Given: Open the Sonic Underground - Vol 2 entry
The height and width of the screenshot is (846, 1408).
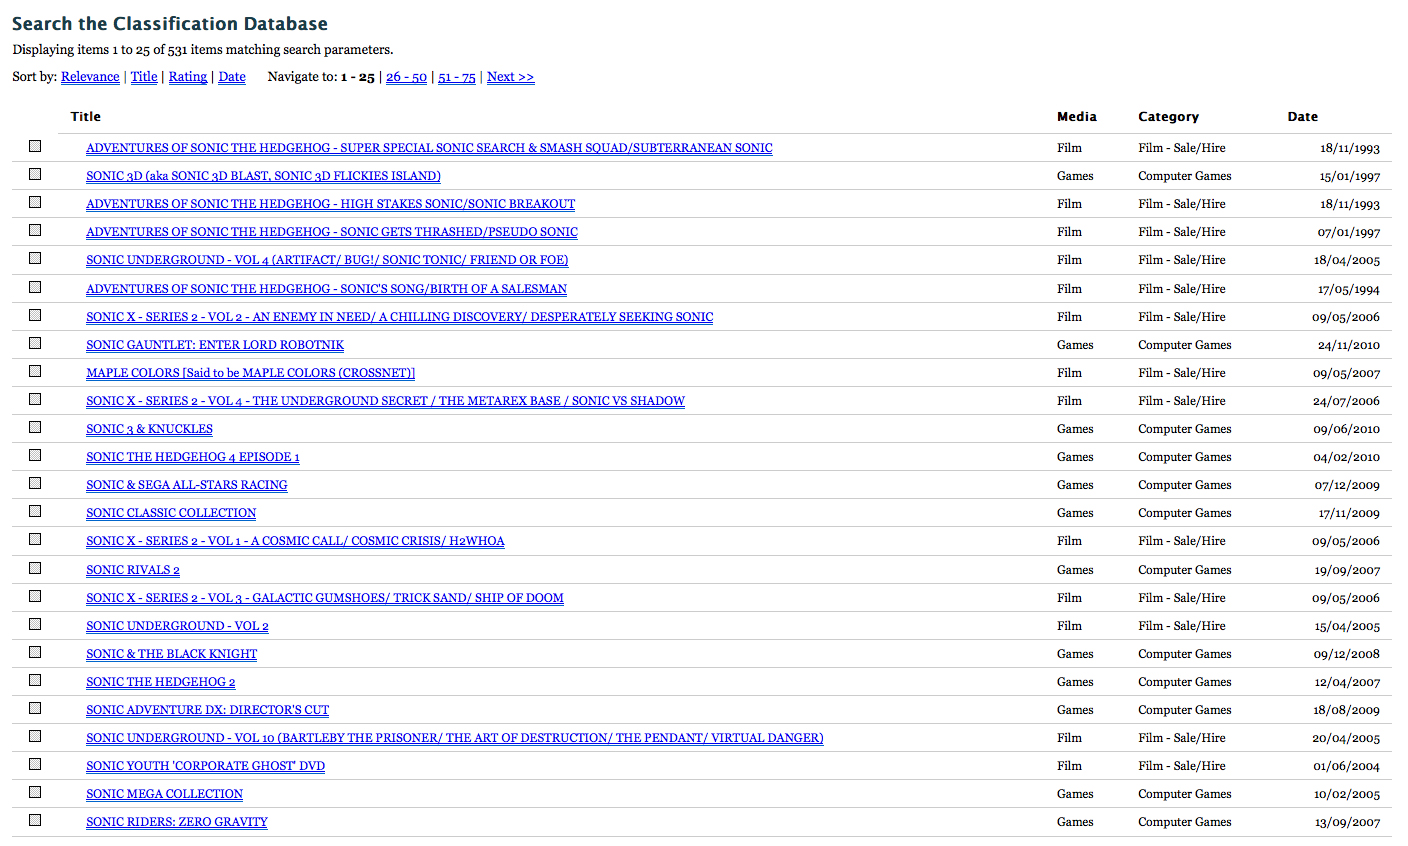Looking at the screenshot, I should [177, 626].
